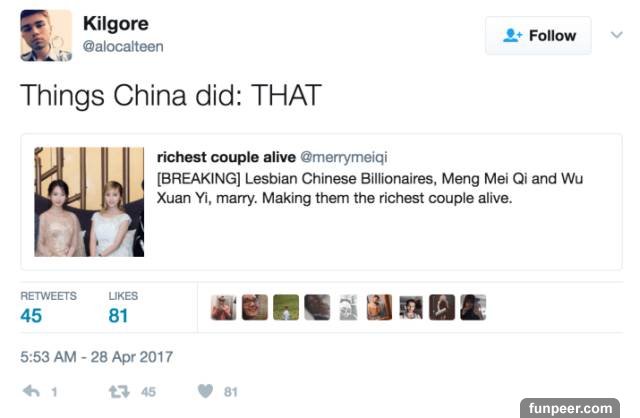Click the reply arrow icon

31,391
